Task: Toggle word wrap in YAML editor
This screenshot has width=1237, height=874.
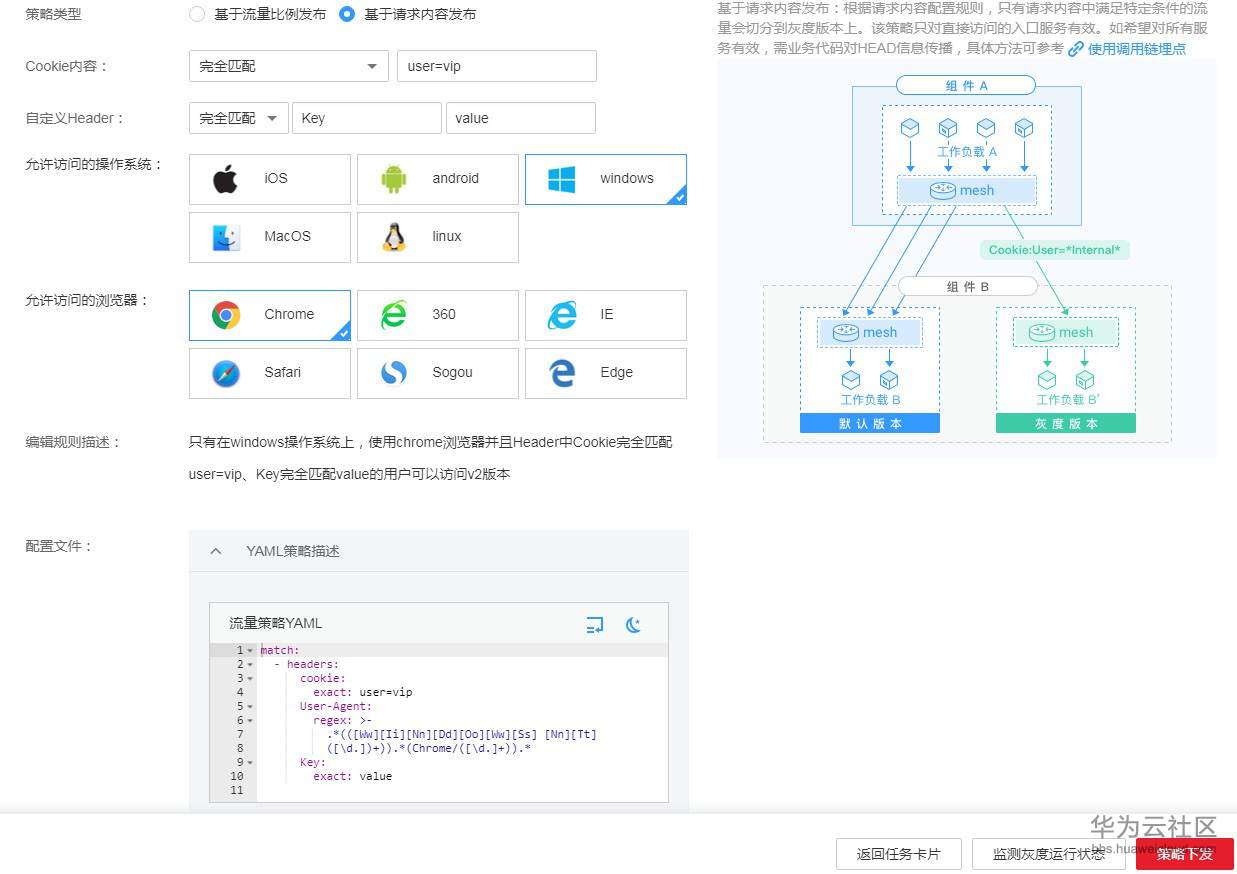Action: [x=595, y=625]
